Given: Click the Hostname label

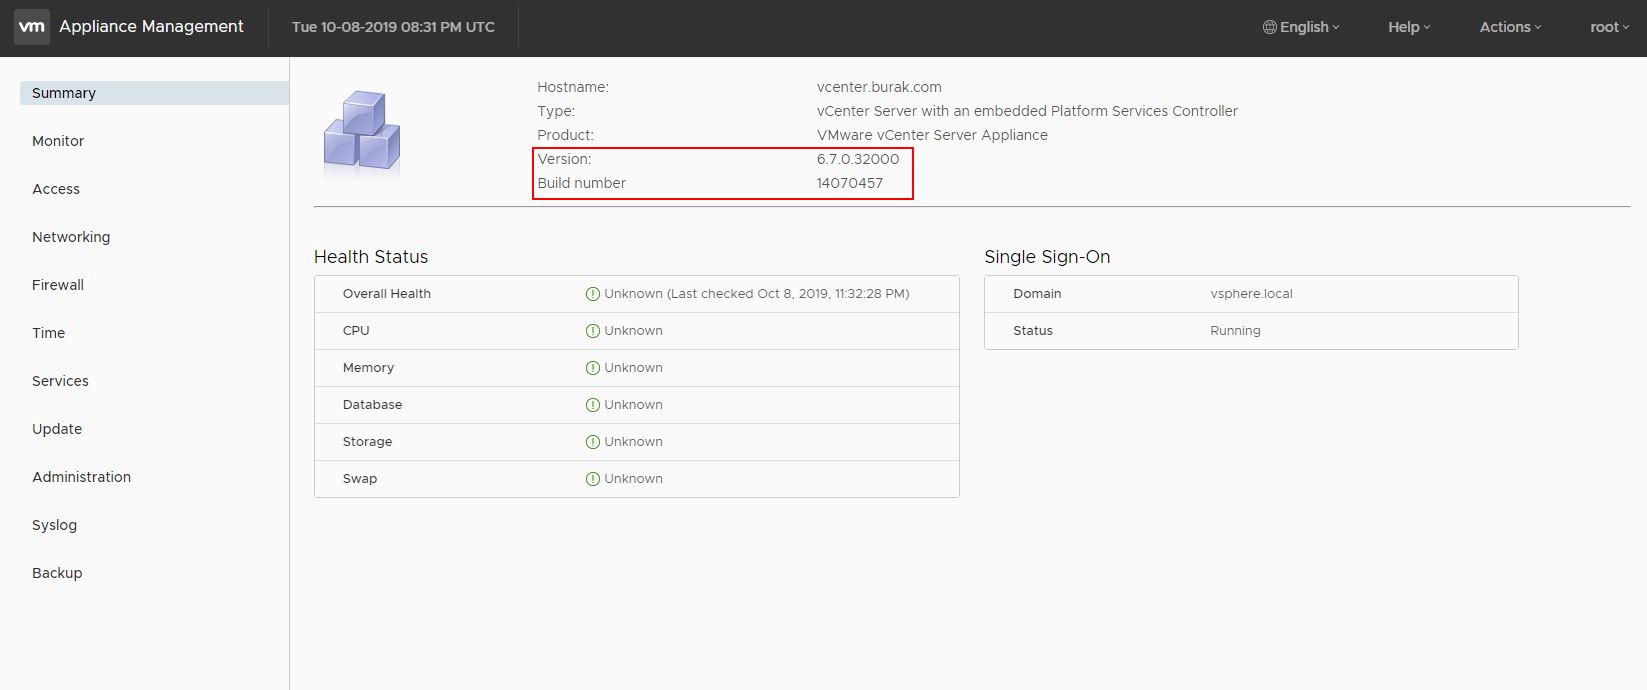Looking at the screenshot, I should (573, 87).
